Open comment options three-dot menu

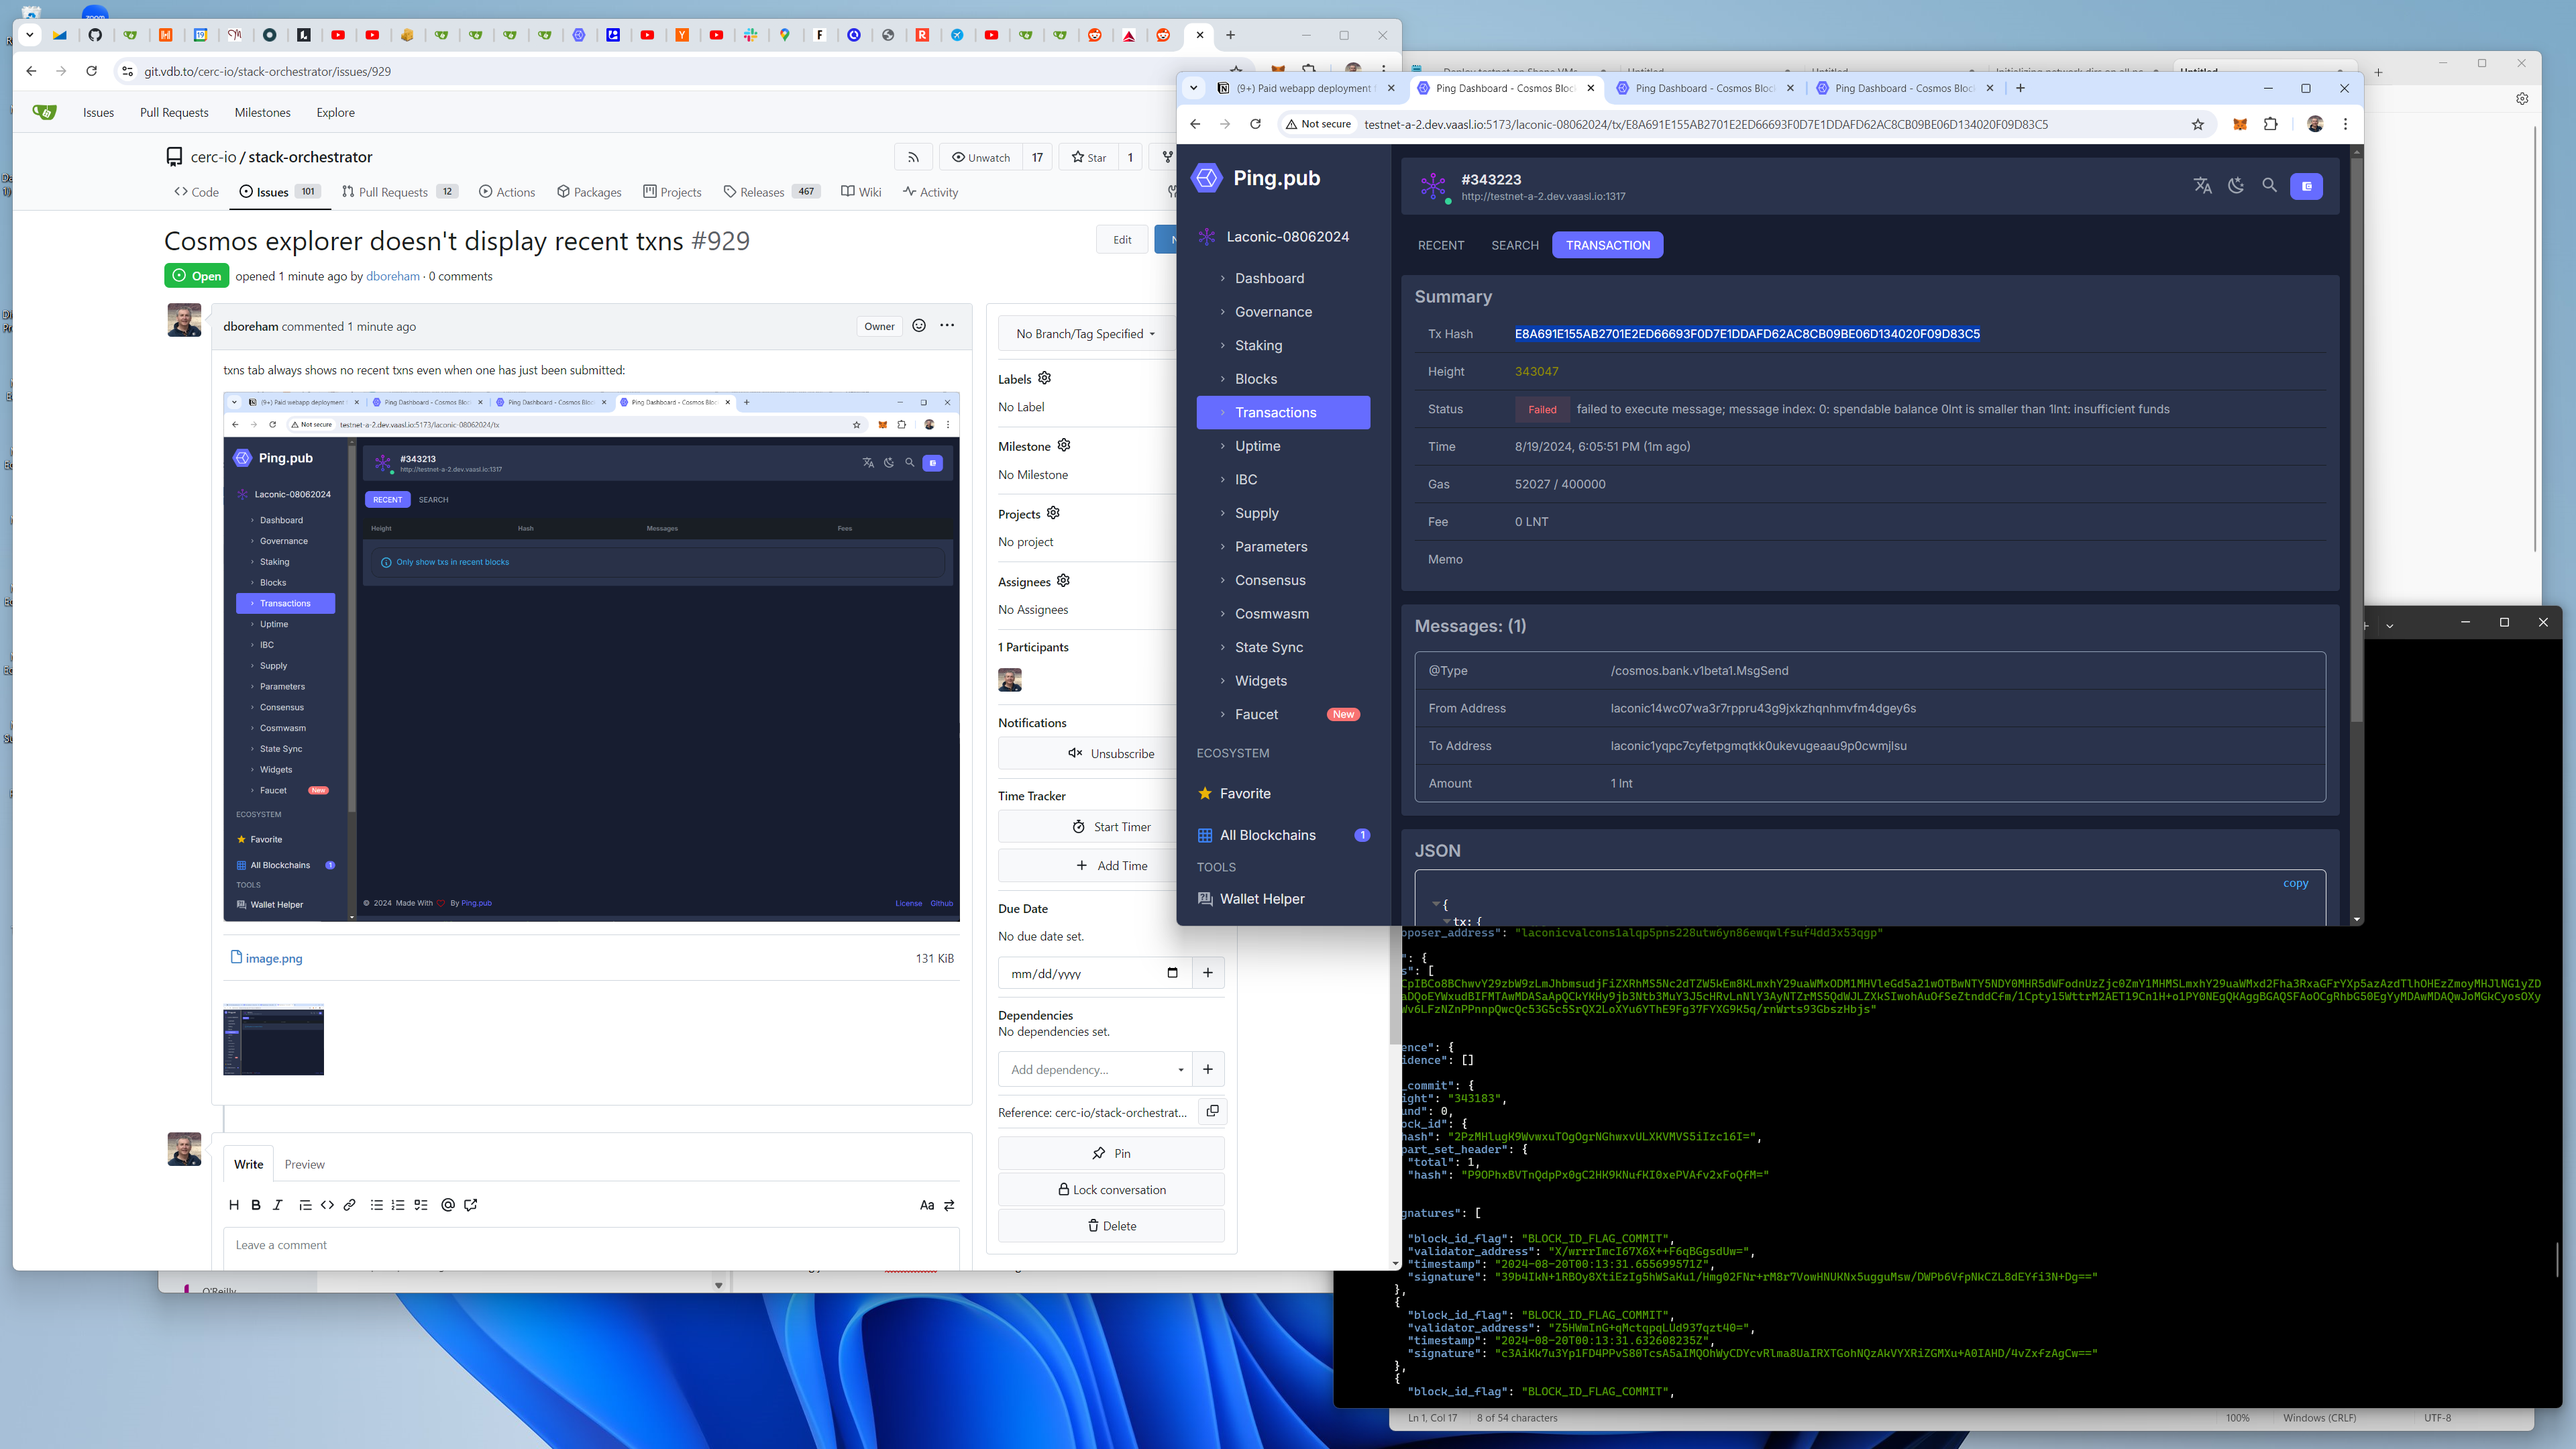click(947, 326)
